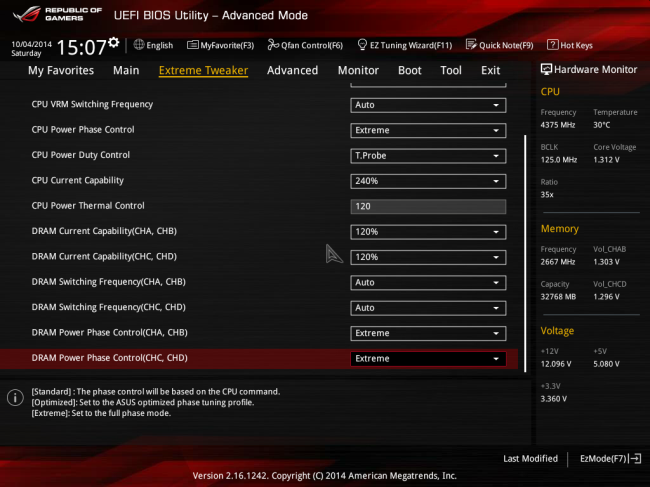650x487 pixels.
Task: Open the Exit tab
Action: [x=490, y=70]
